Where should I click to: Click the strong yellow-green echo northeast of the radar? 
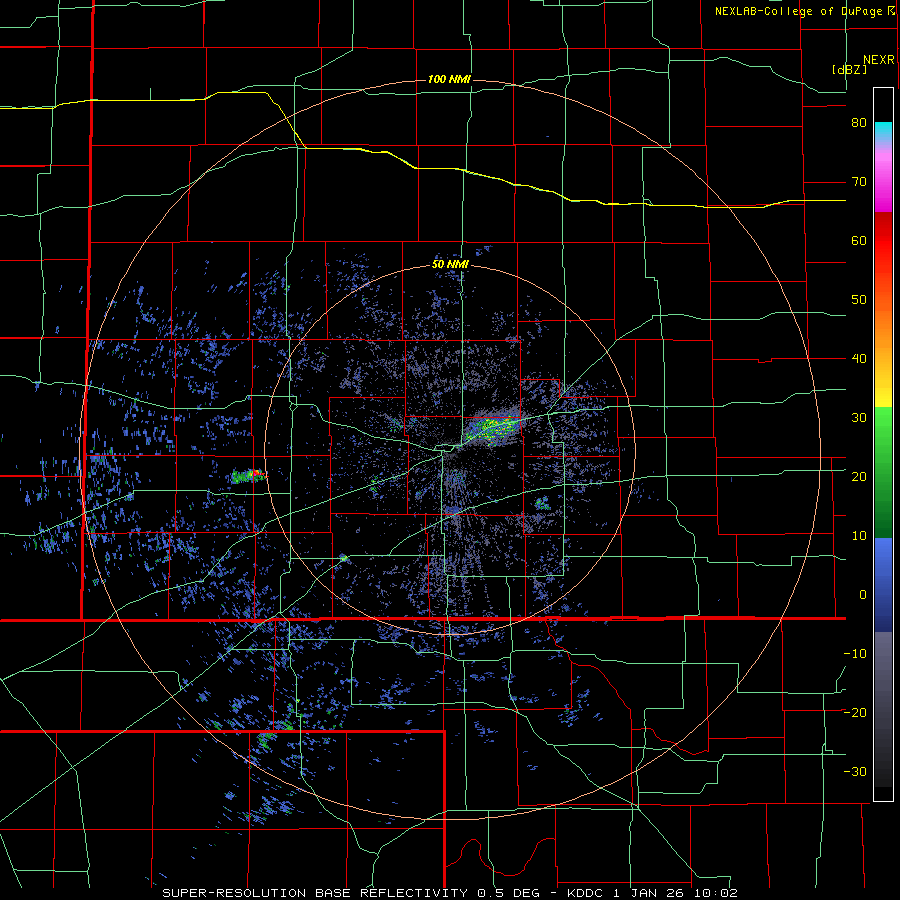(491, 428)
